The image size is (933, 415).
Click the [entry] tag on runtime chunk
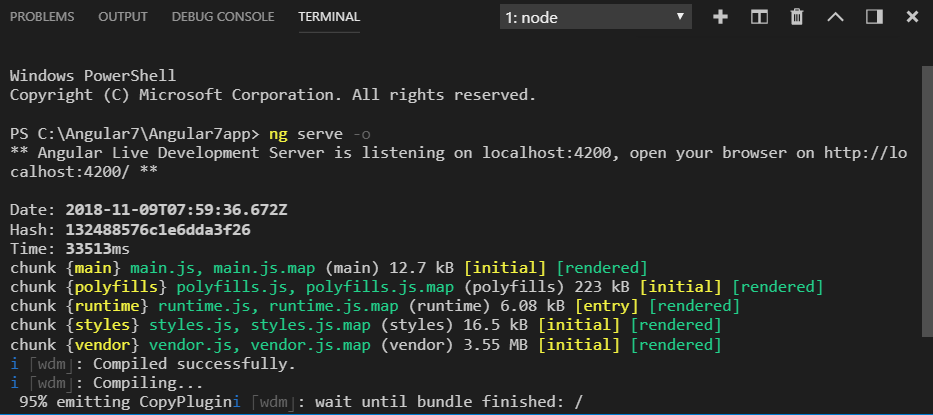607,306
